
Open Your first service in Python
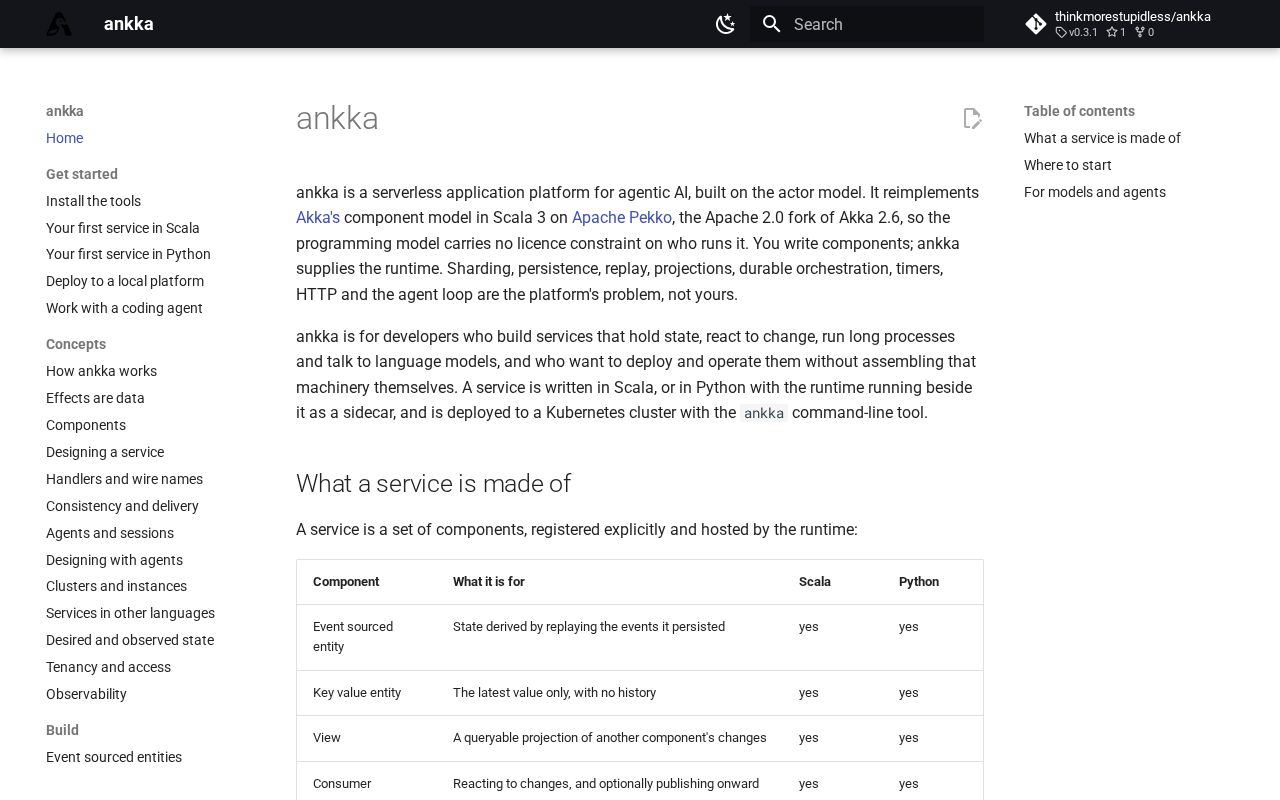128,254
